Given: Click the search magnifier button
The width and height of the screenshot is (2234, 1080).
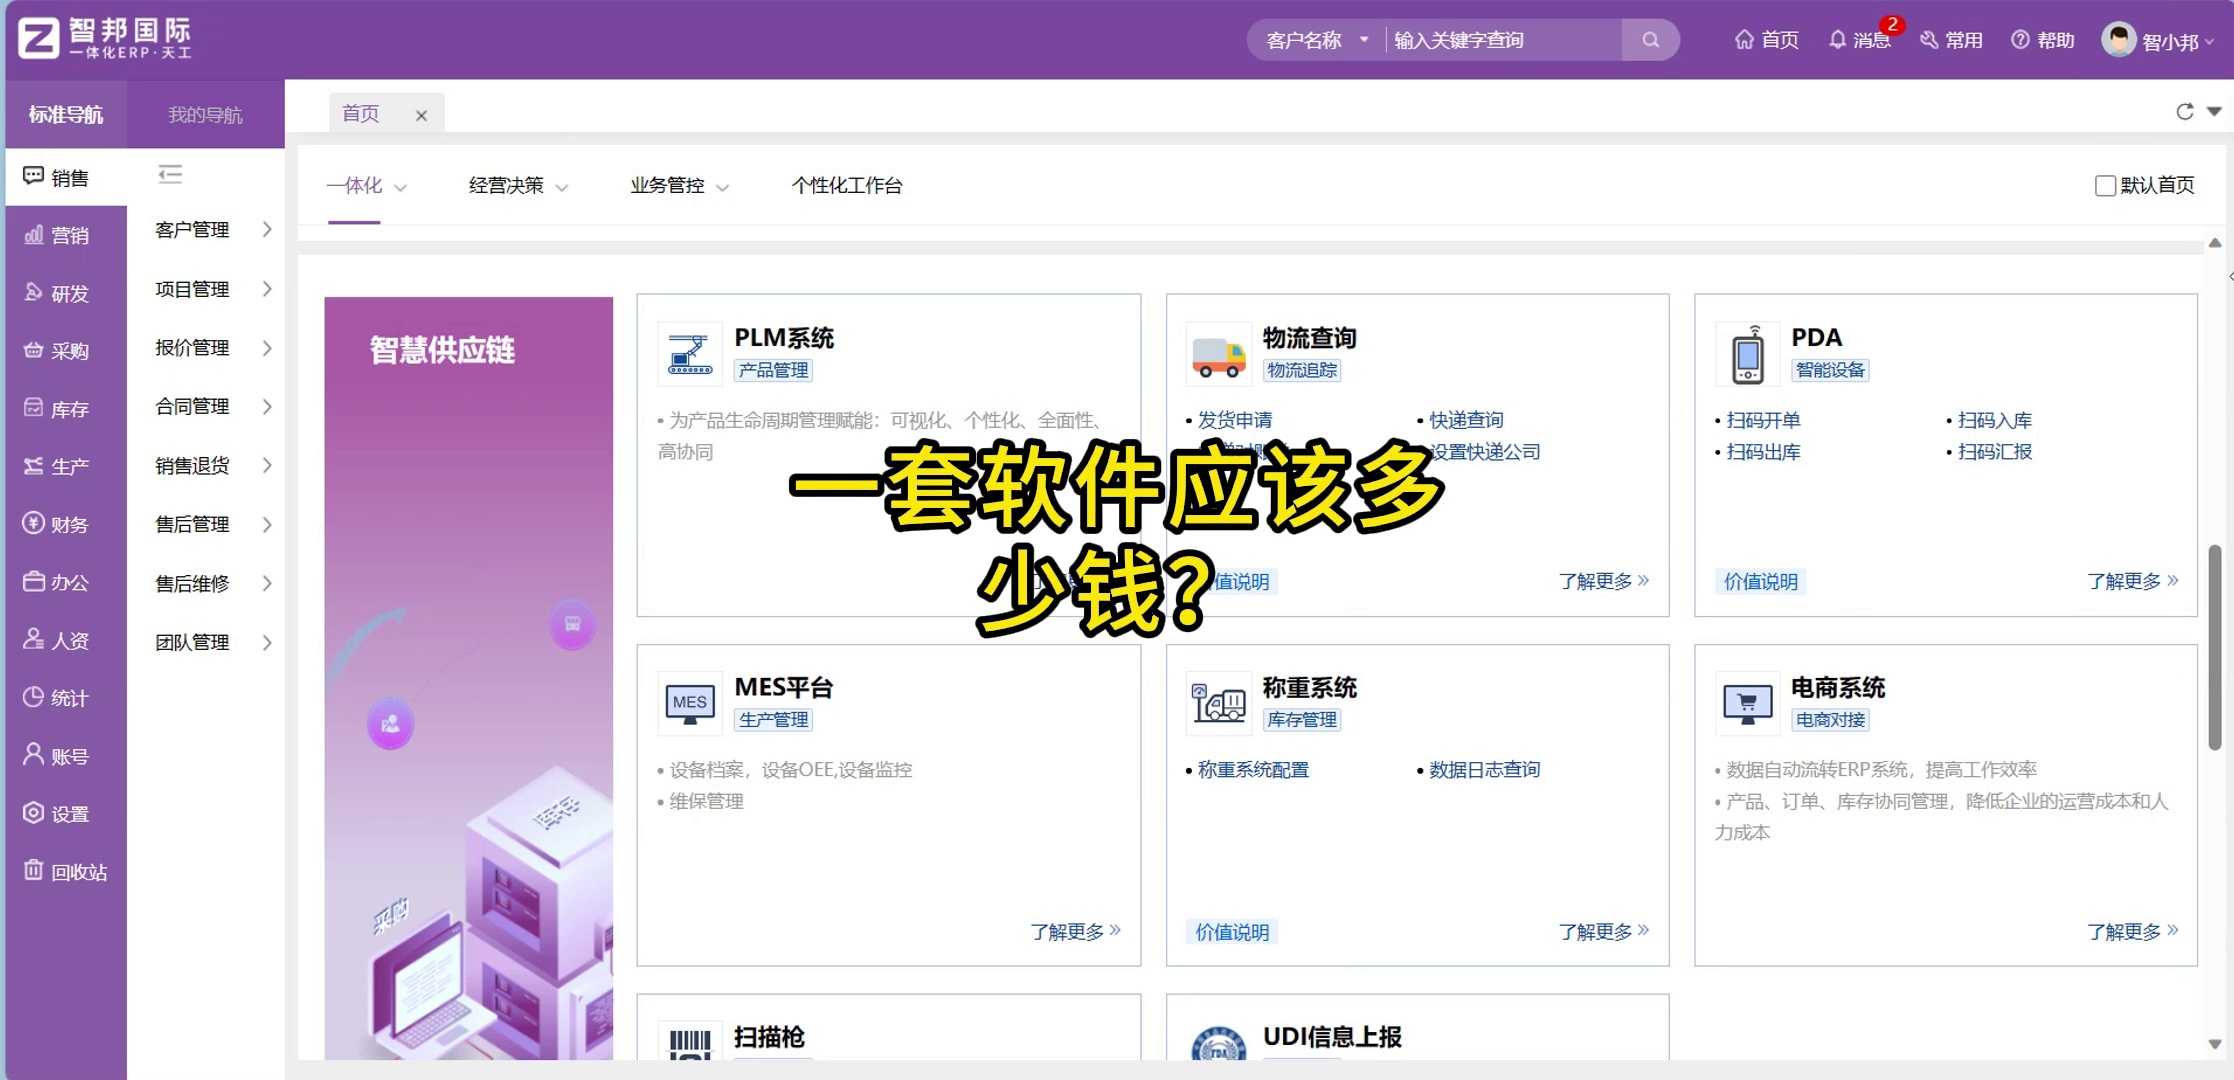Looking at the screenshot, I should pos(1650,40).
